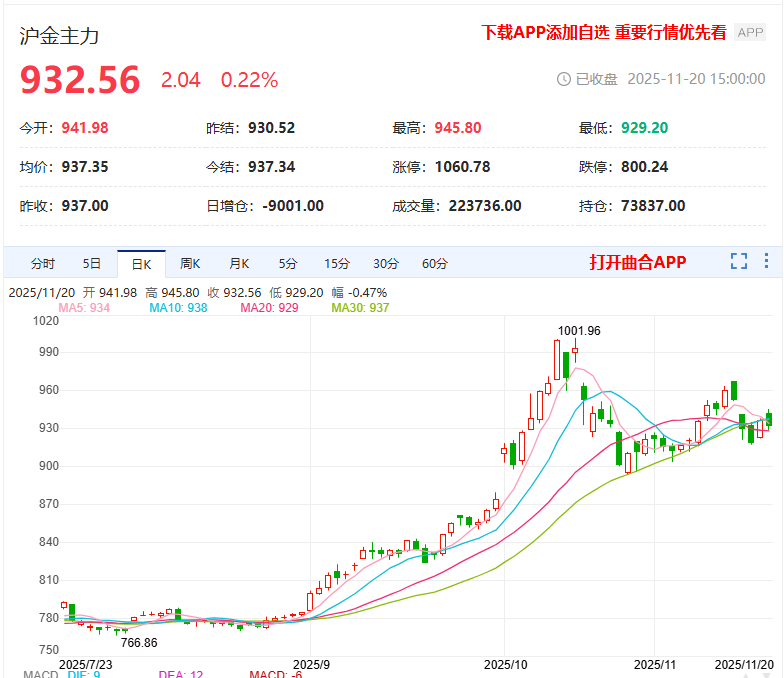This screenshot has height=678, width=784.
Task: Click the clock icon beside 已收盘
Action: tap(564, 79)
